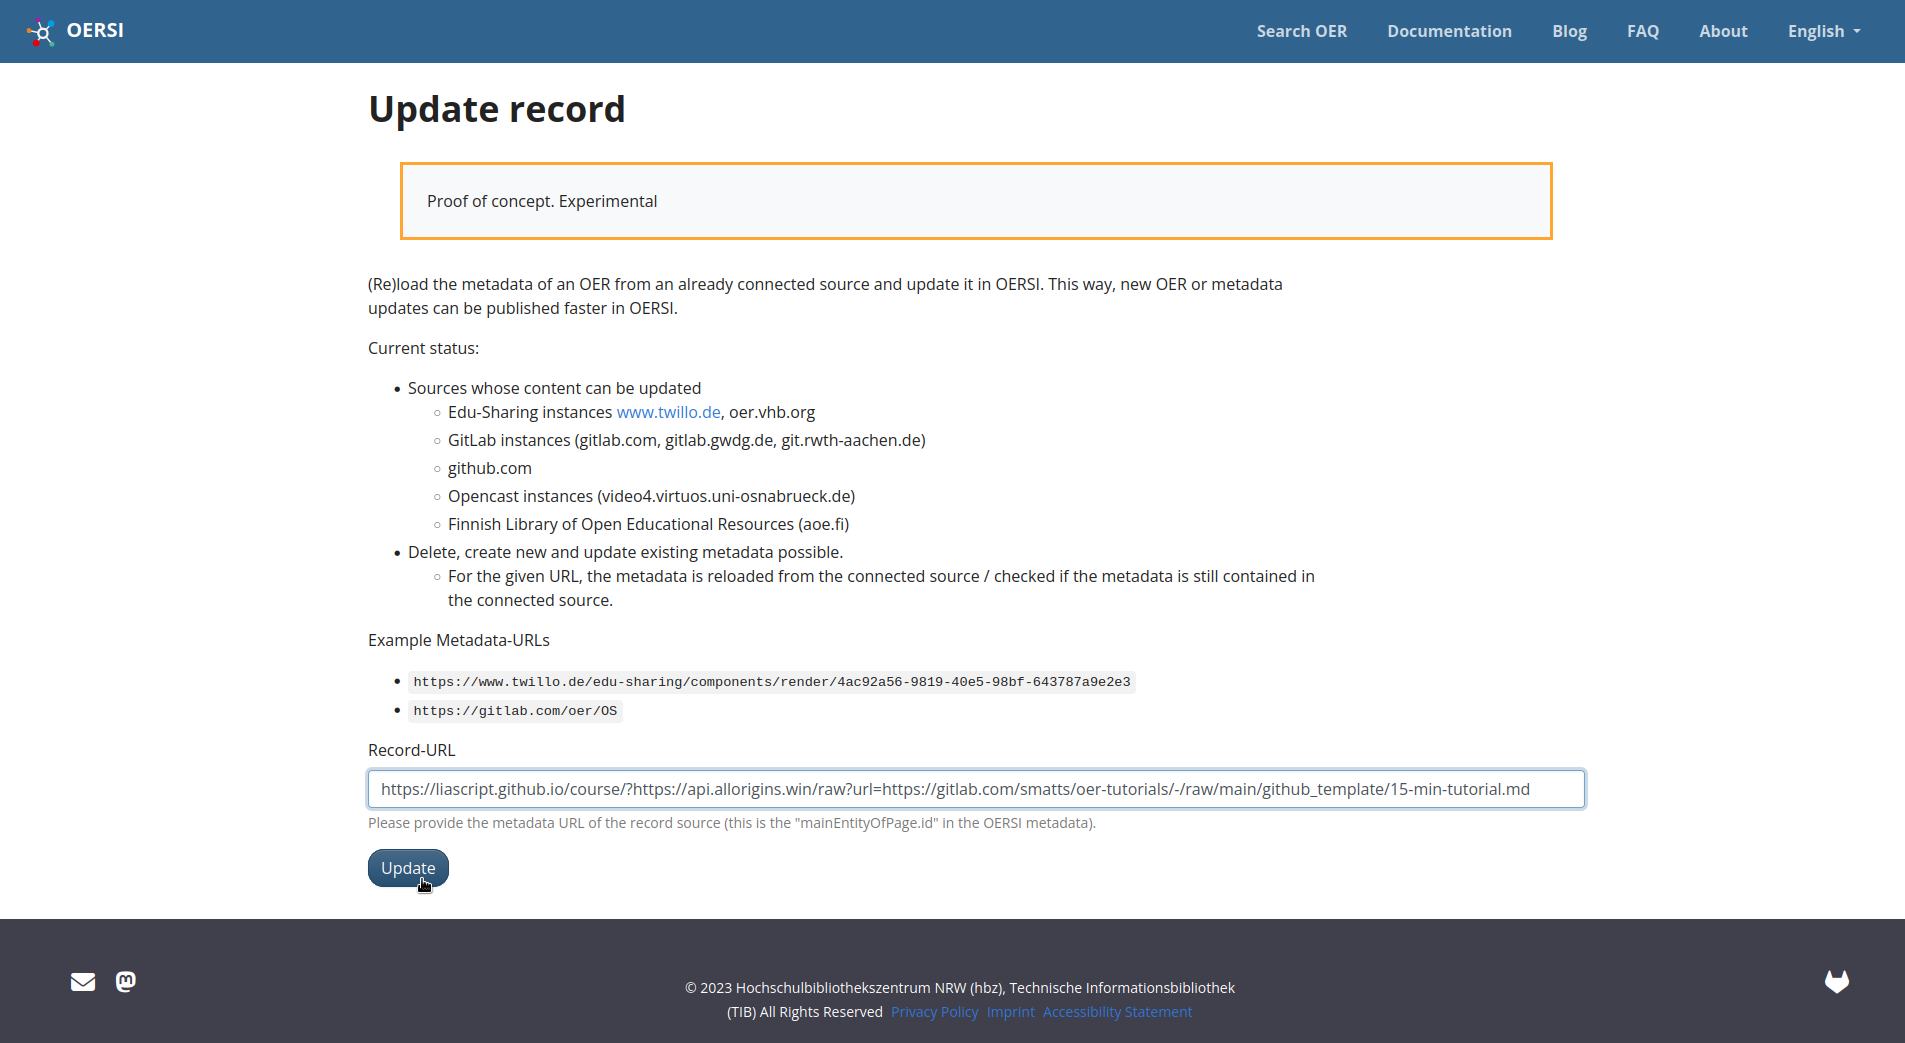Open the Mastodon icon in the footer
Image resolution: width=1905 pixels, height=1043 pixels.
[124, 981]
